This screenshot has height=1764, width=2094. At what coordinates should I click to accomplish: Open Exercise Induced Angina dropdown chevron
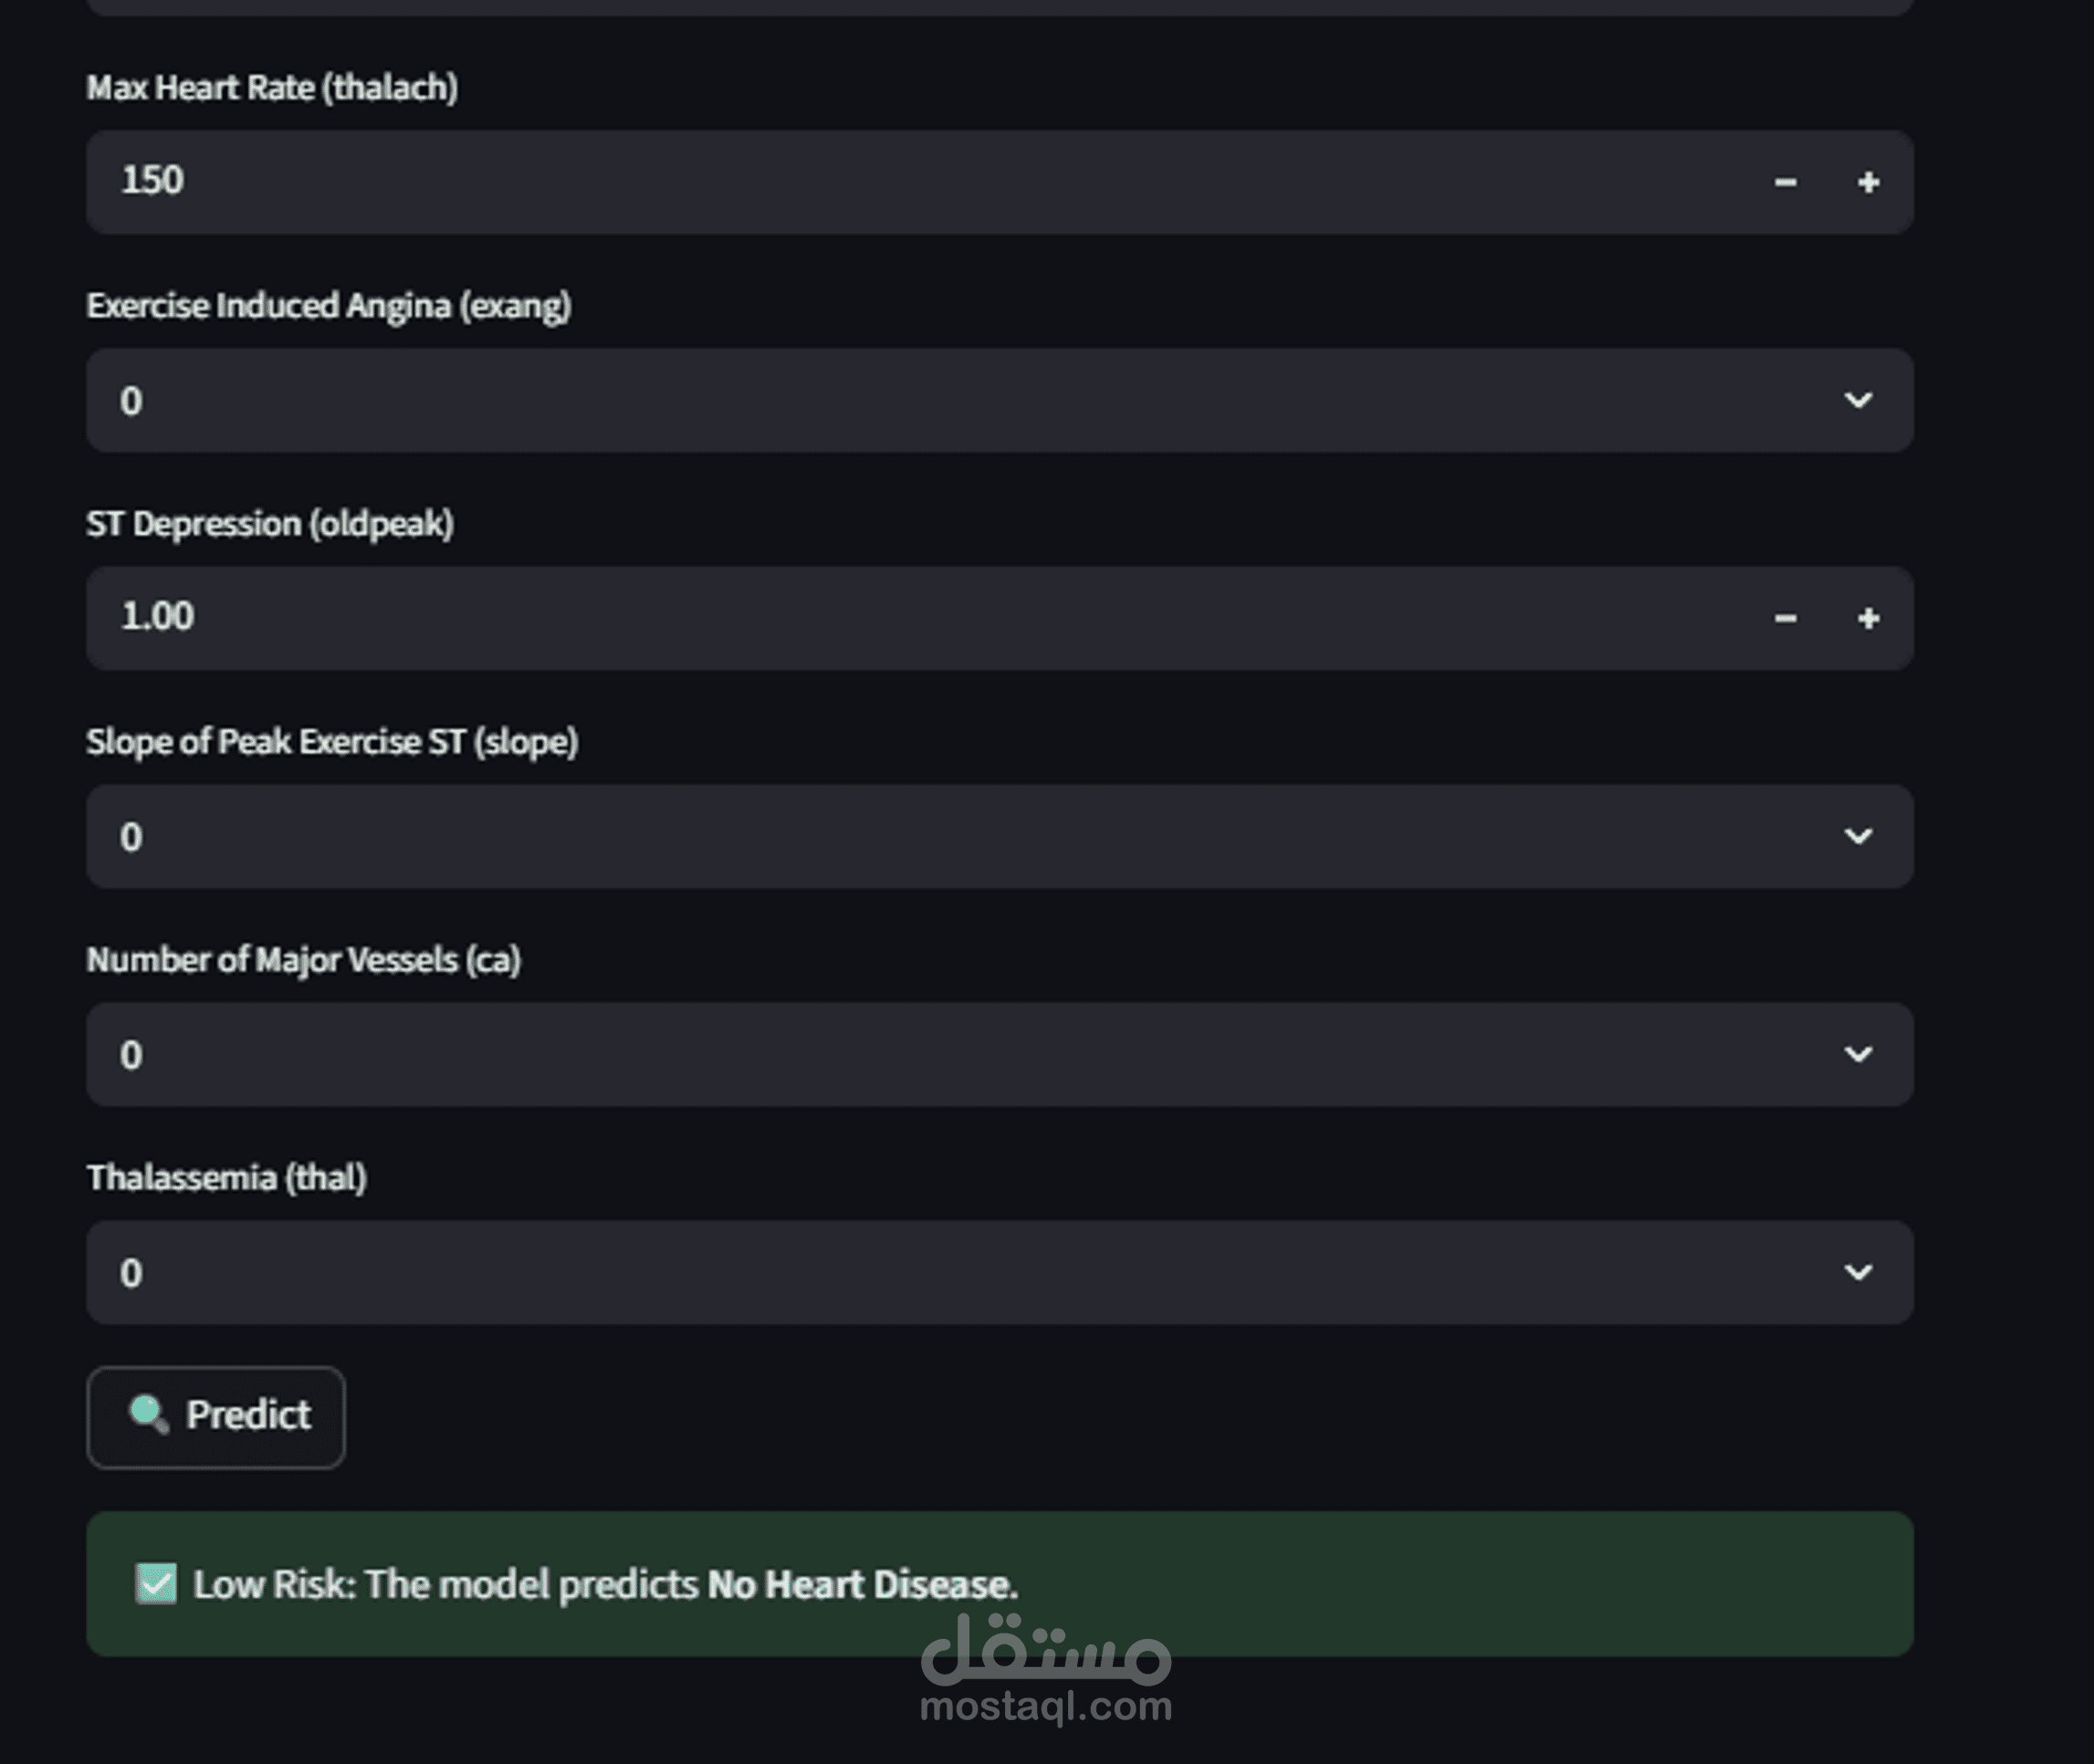click(x=1857, y=400)
